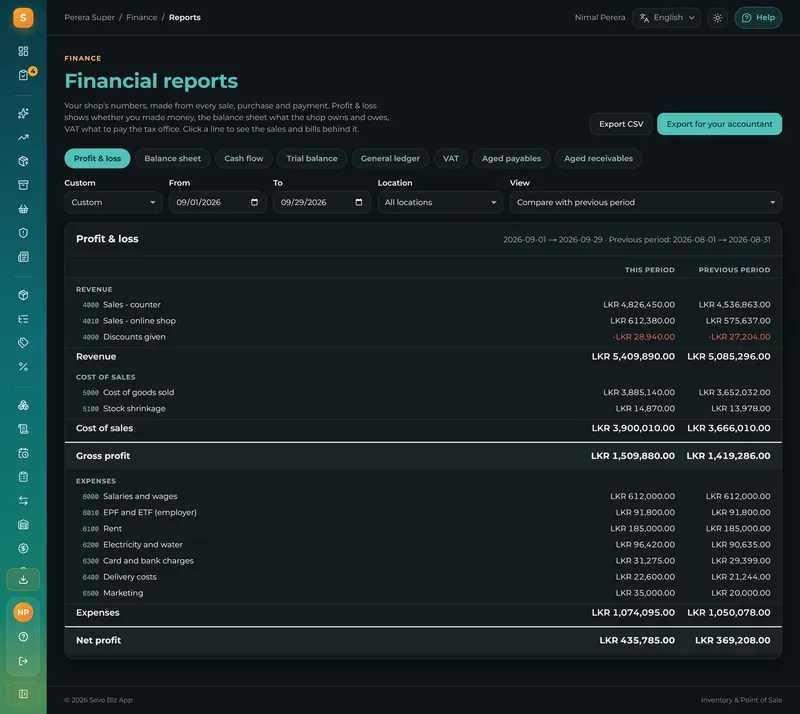This screenshot has height=714, width=800.
Task: Open the Sales - online shop line
Action: (x=423, y=321)
